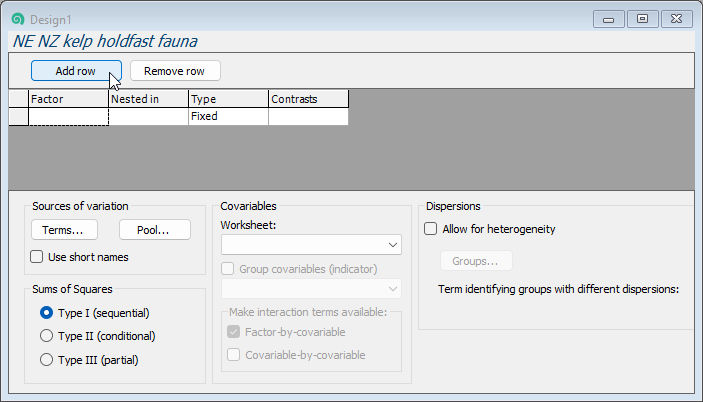
Task: Click the Remove row button
Action: tap(175, 71)
